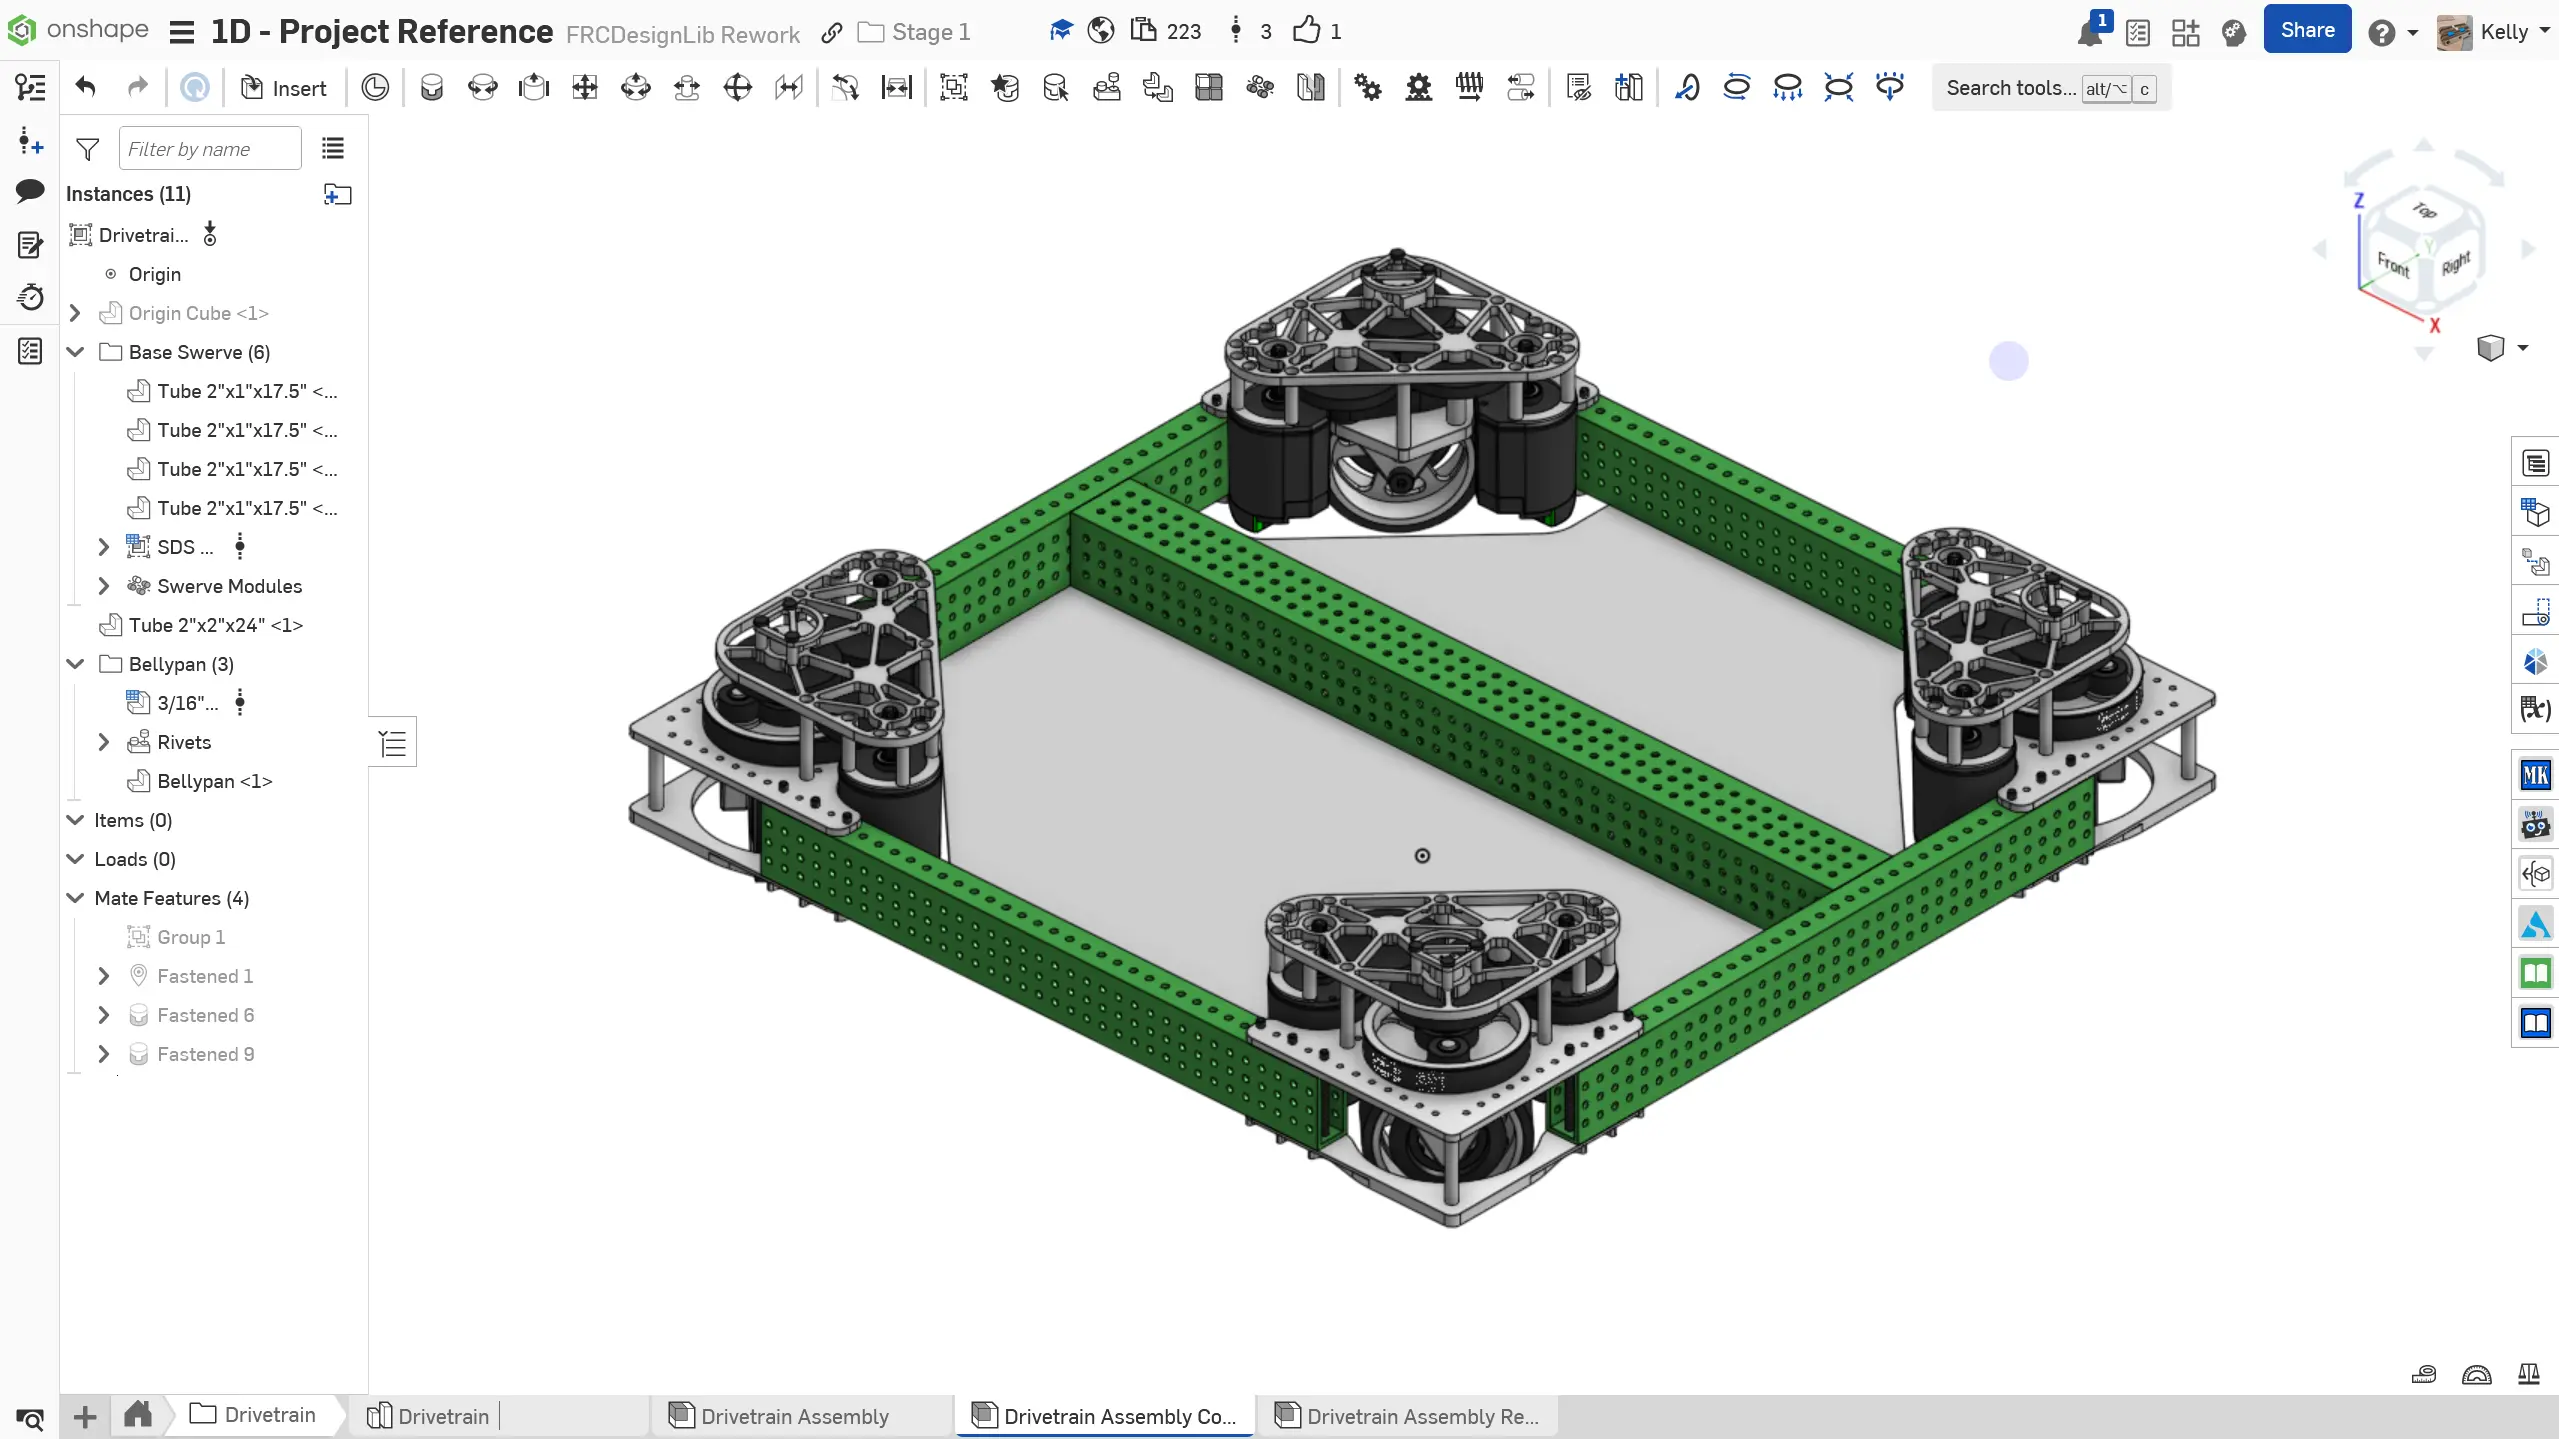This screenshot has height=1439, width=2559.
Task: Toggle the instance list view icon
Action: tap(333, 149)
